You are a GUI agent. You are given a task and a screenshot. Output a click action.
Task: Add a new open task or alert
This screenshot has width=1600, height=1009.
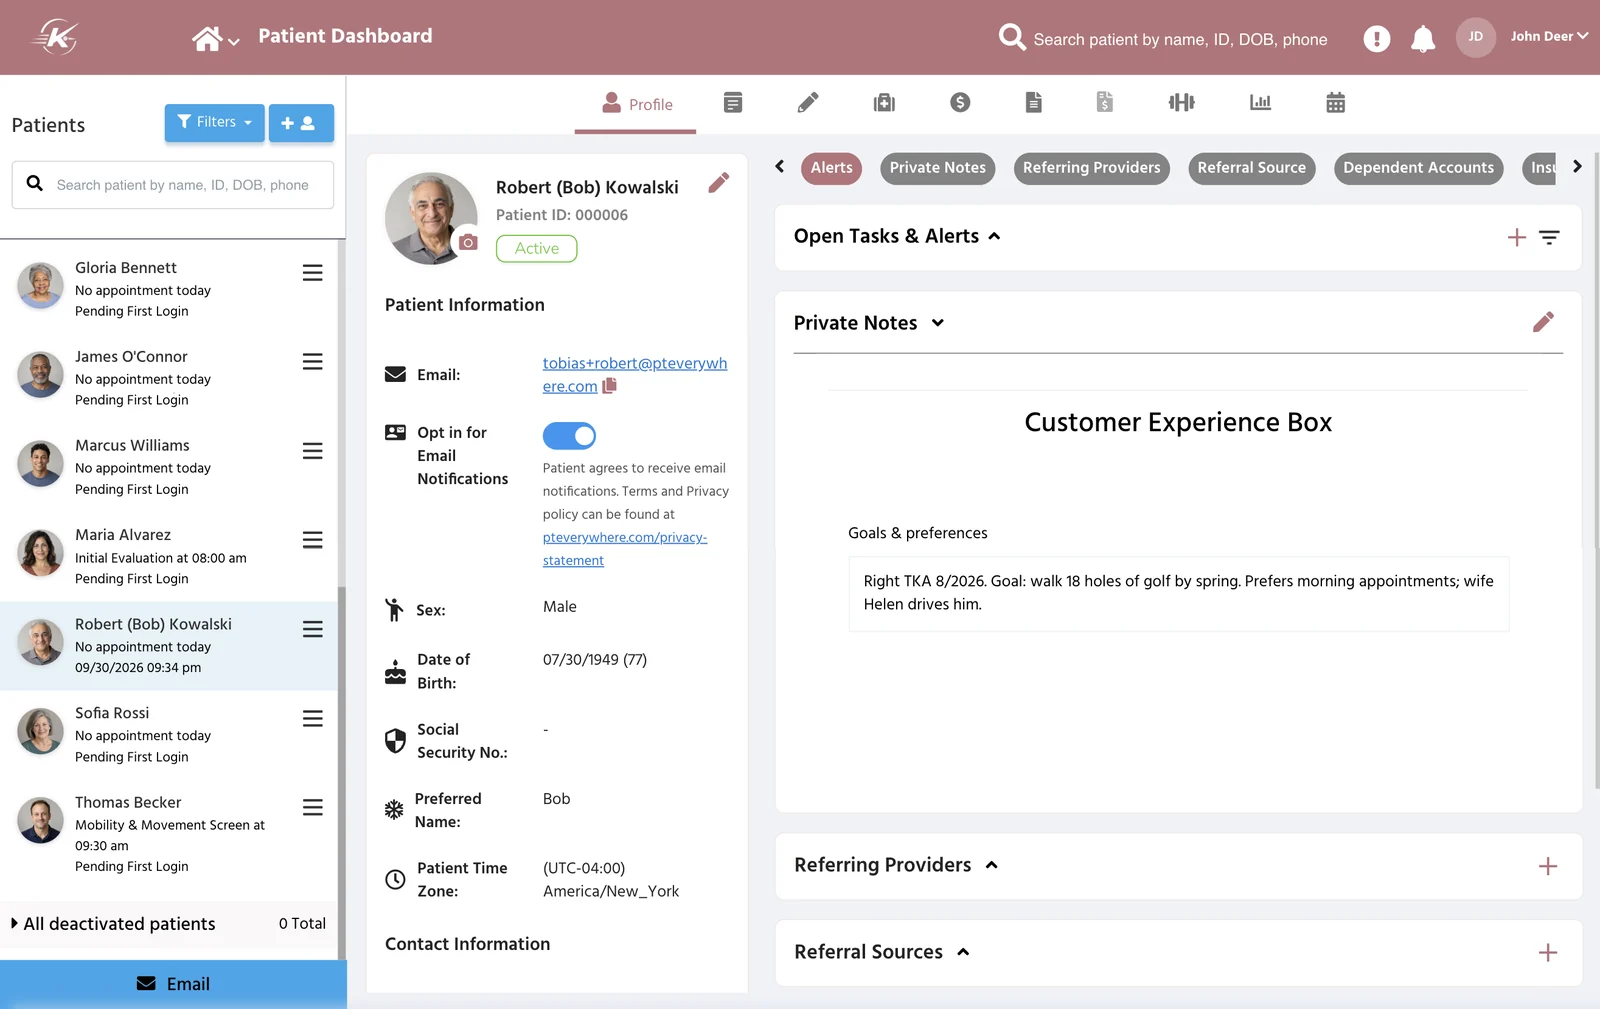coord(1517,237)
